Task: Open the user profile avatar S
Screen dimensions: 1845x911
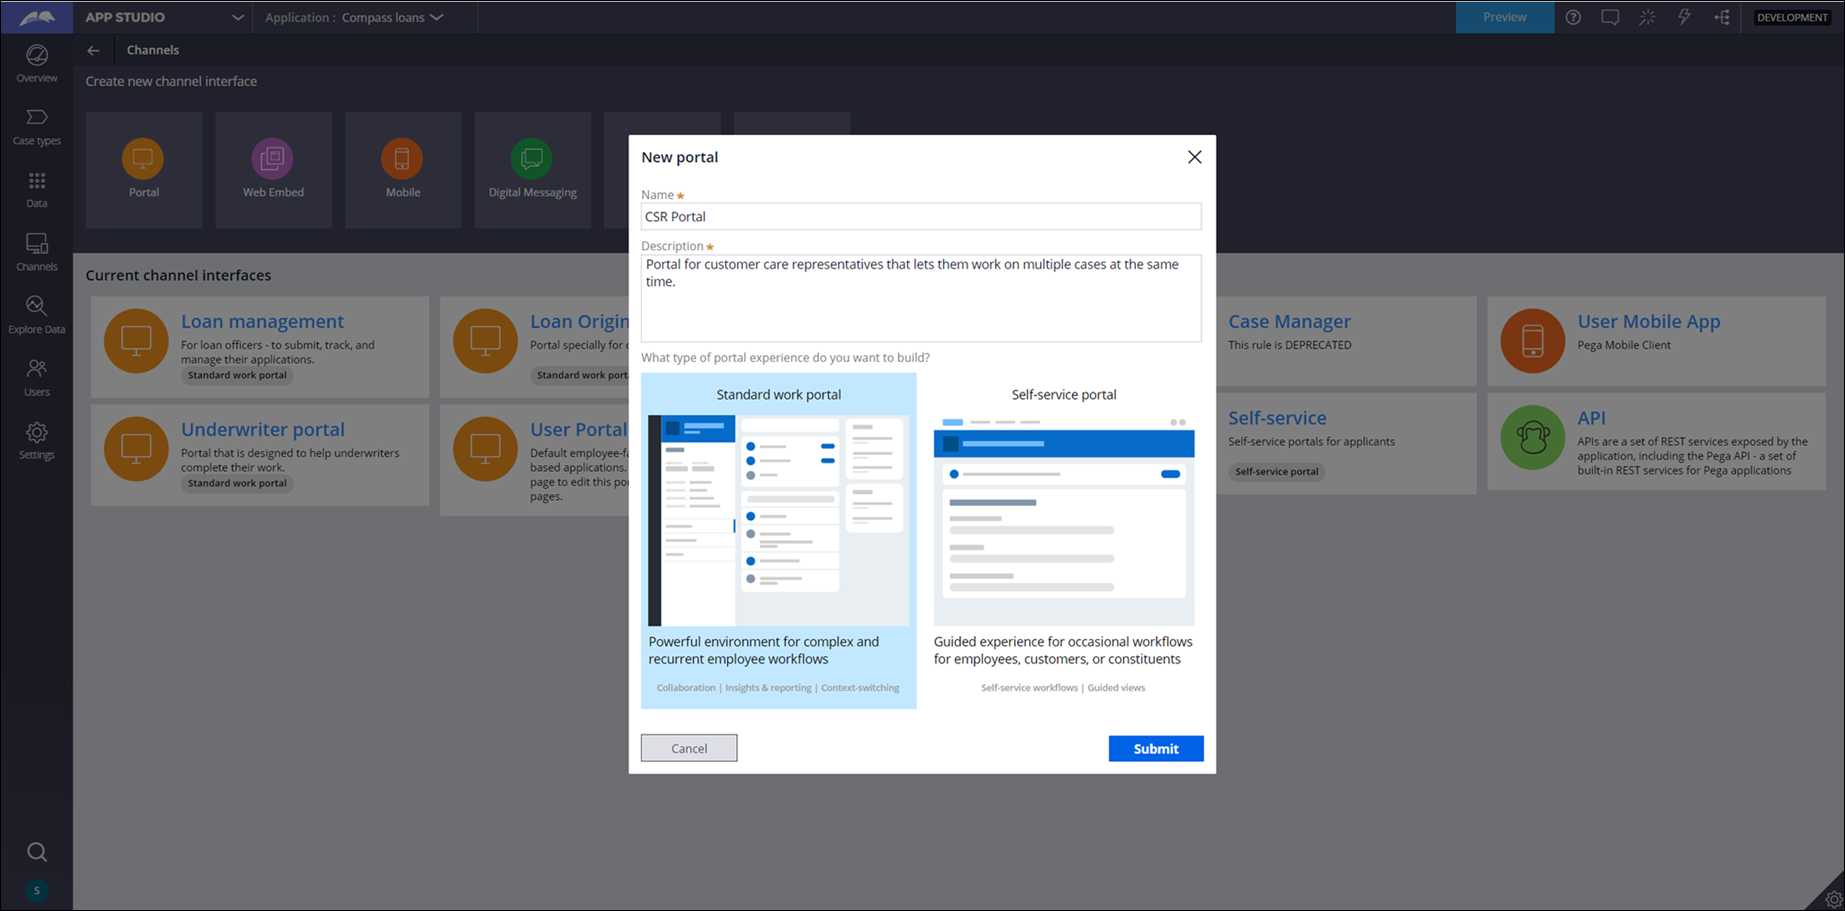Action: point(36,890)
